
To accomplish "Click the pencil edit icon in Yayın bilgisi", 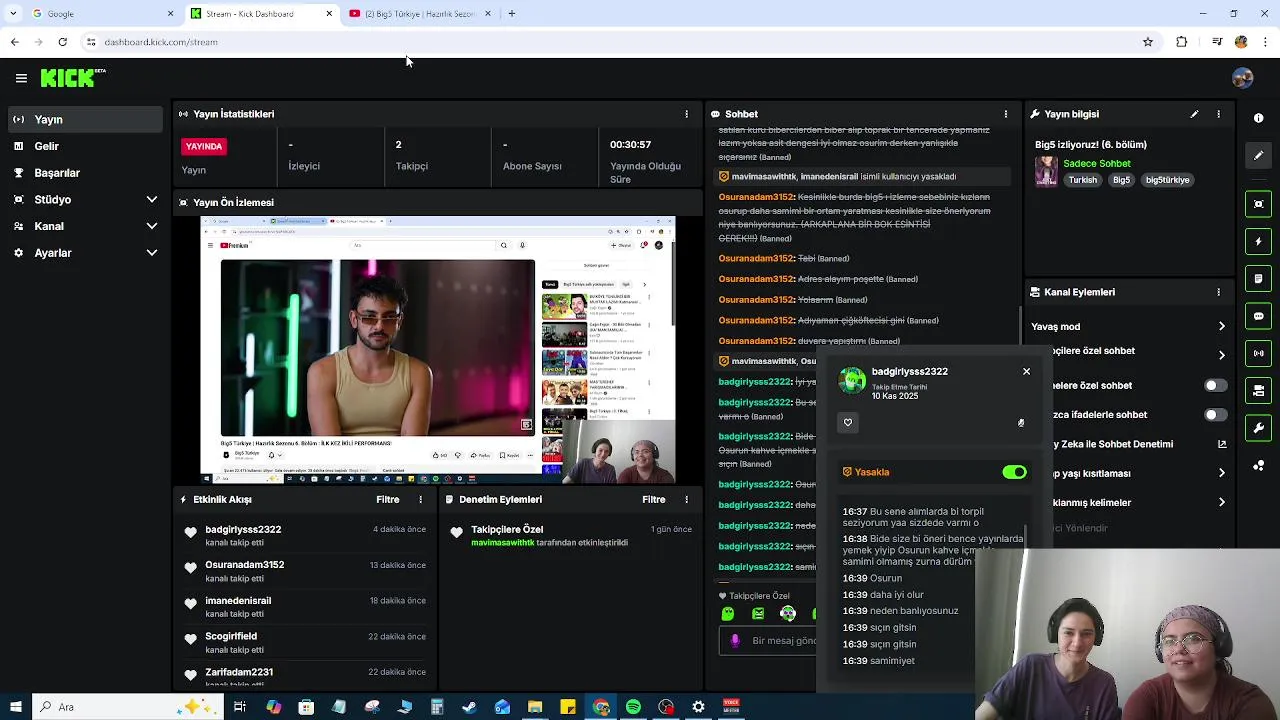I will [1194, 114].
